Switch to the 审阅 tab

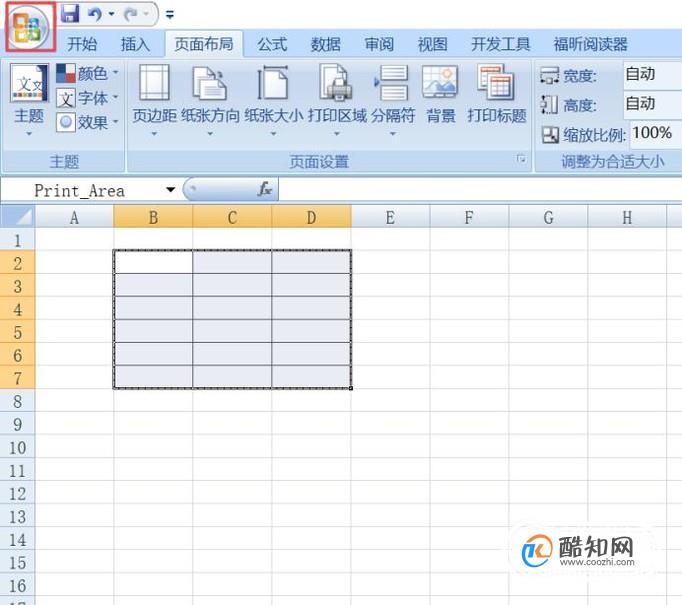379,44
